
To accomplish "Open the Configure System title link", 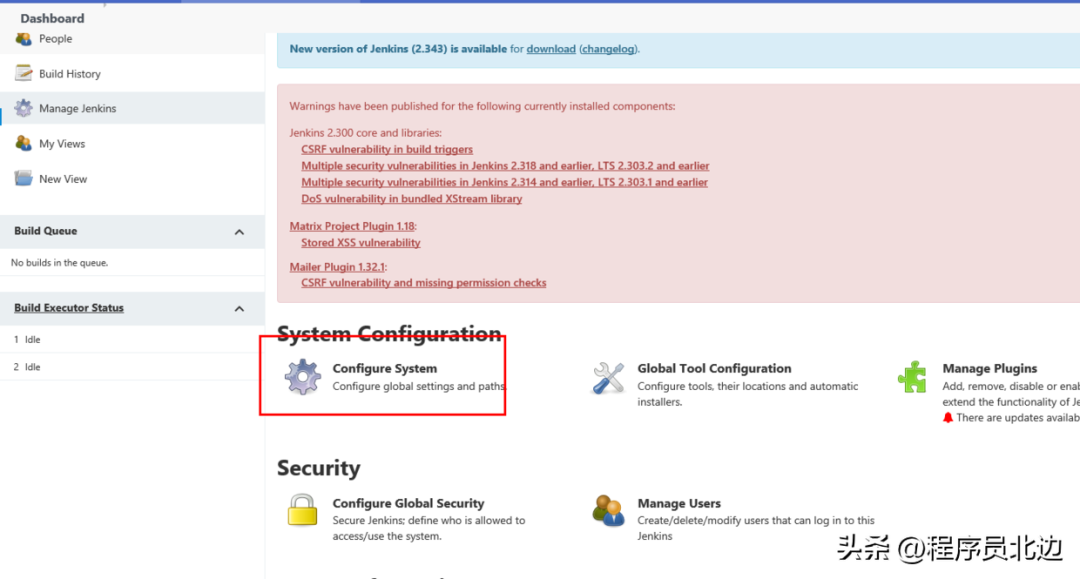I will point(384,368).
